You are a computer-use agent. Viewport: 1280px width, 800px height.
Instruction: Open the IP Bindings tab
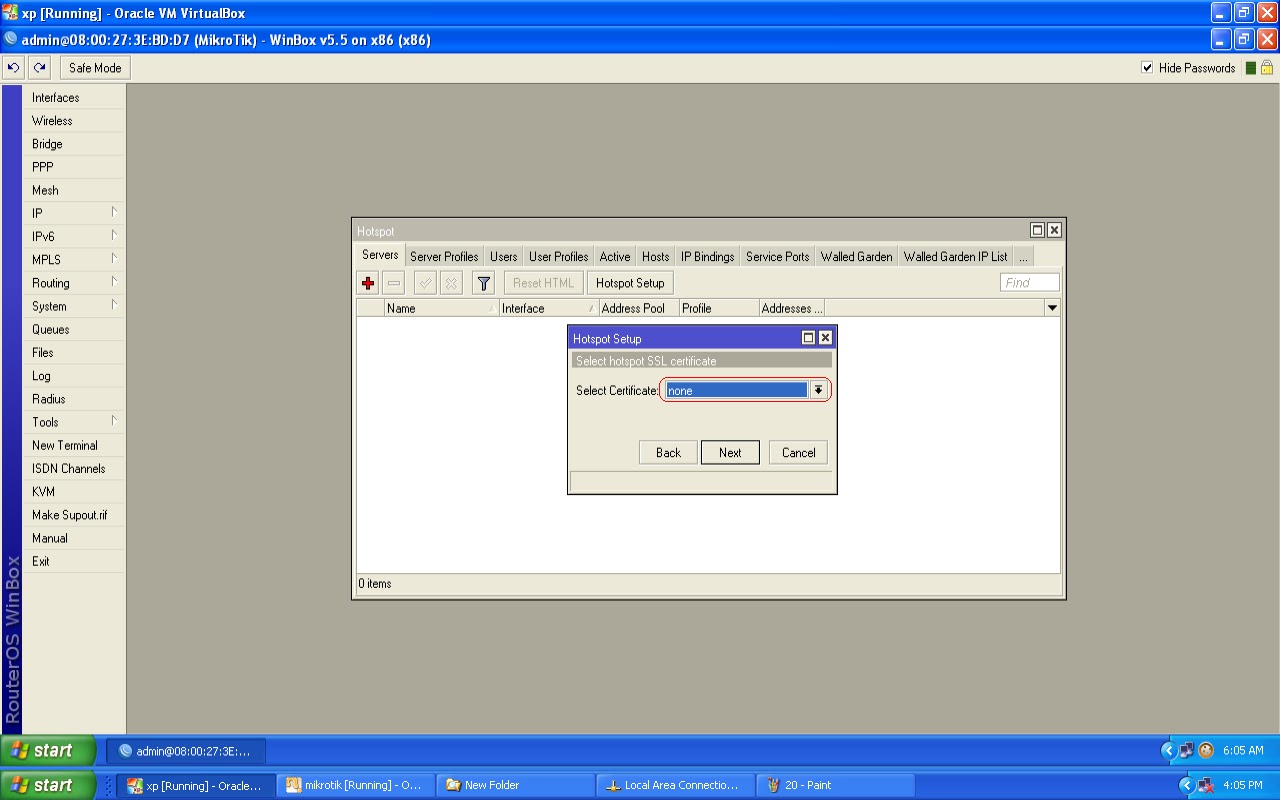(708, 256)
